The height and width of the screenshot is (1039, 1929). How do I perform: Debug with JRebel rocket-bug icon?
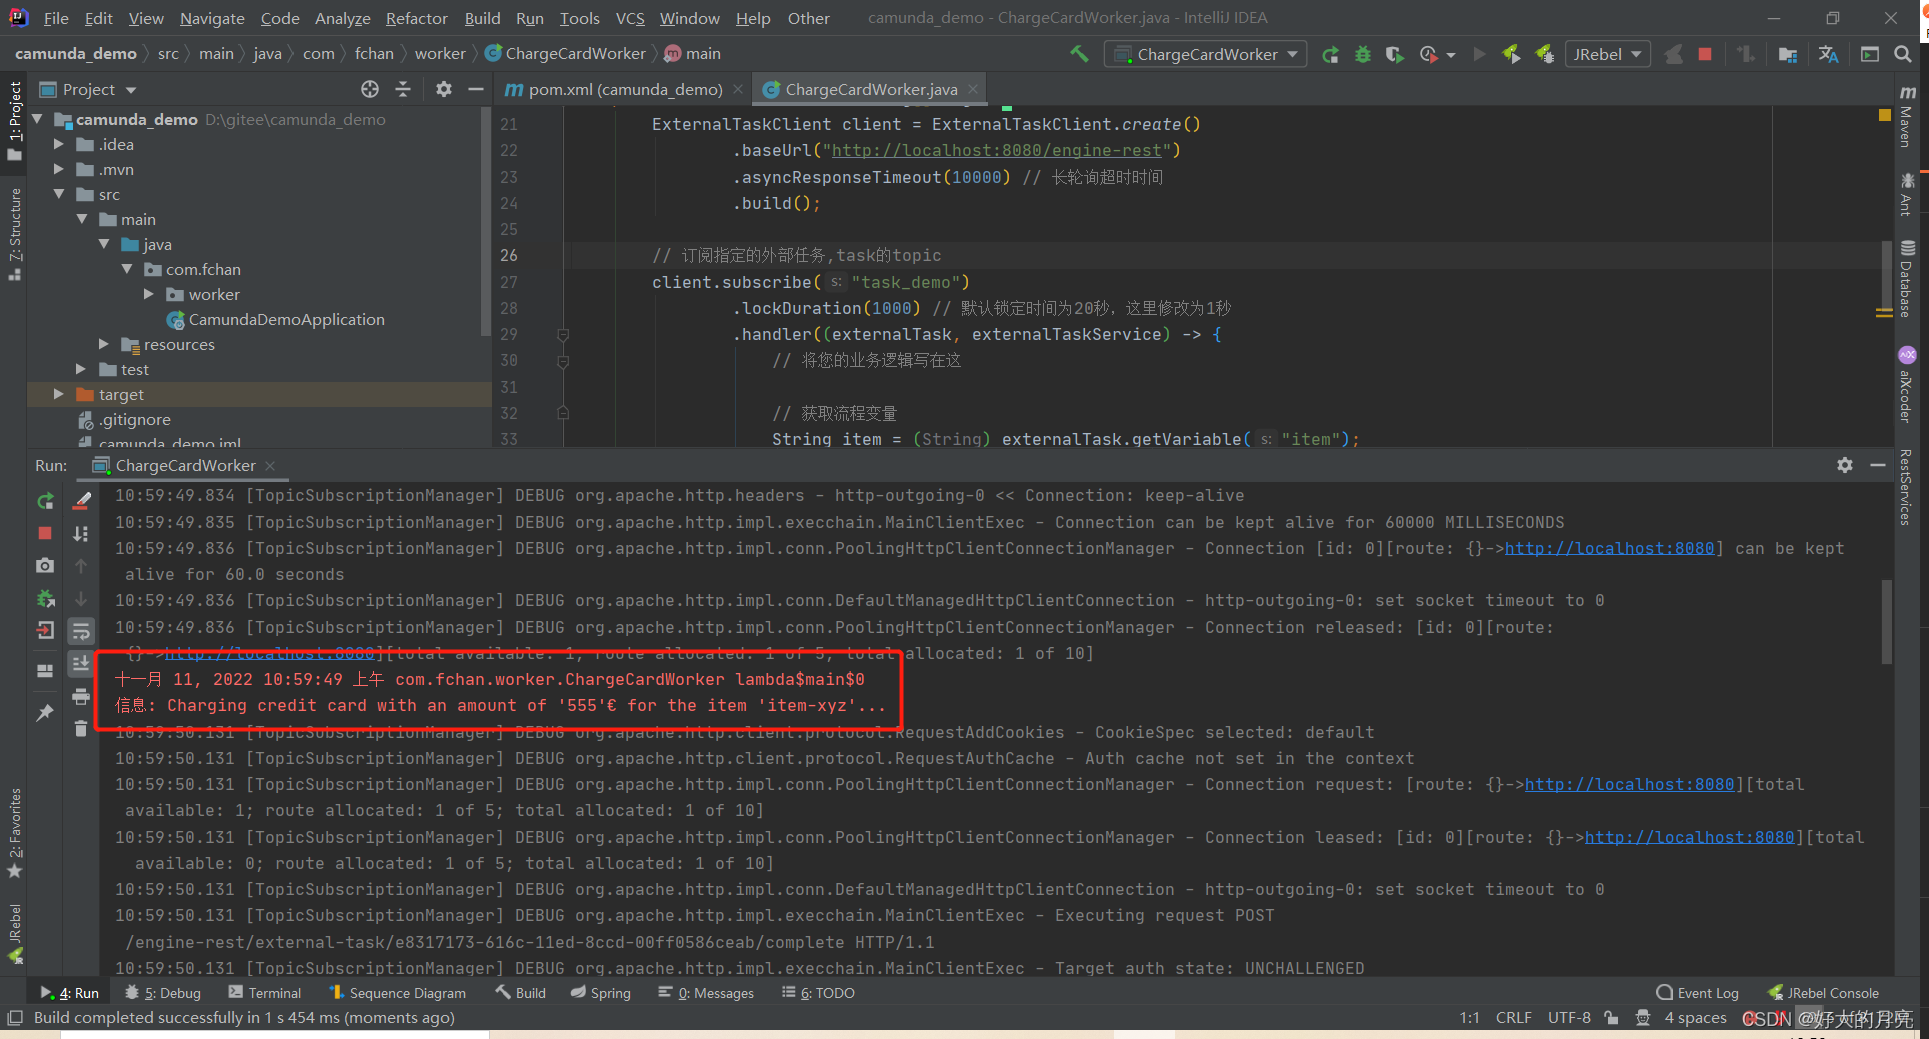point(1545,54)
